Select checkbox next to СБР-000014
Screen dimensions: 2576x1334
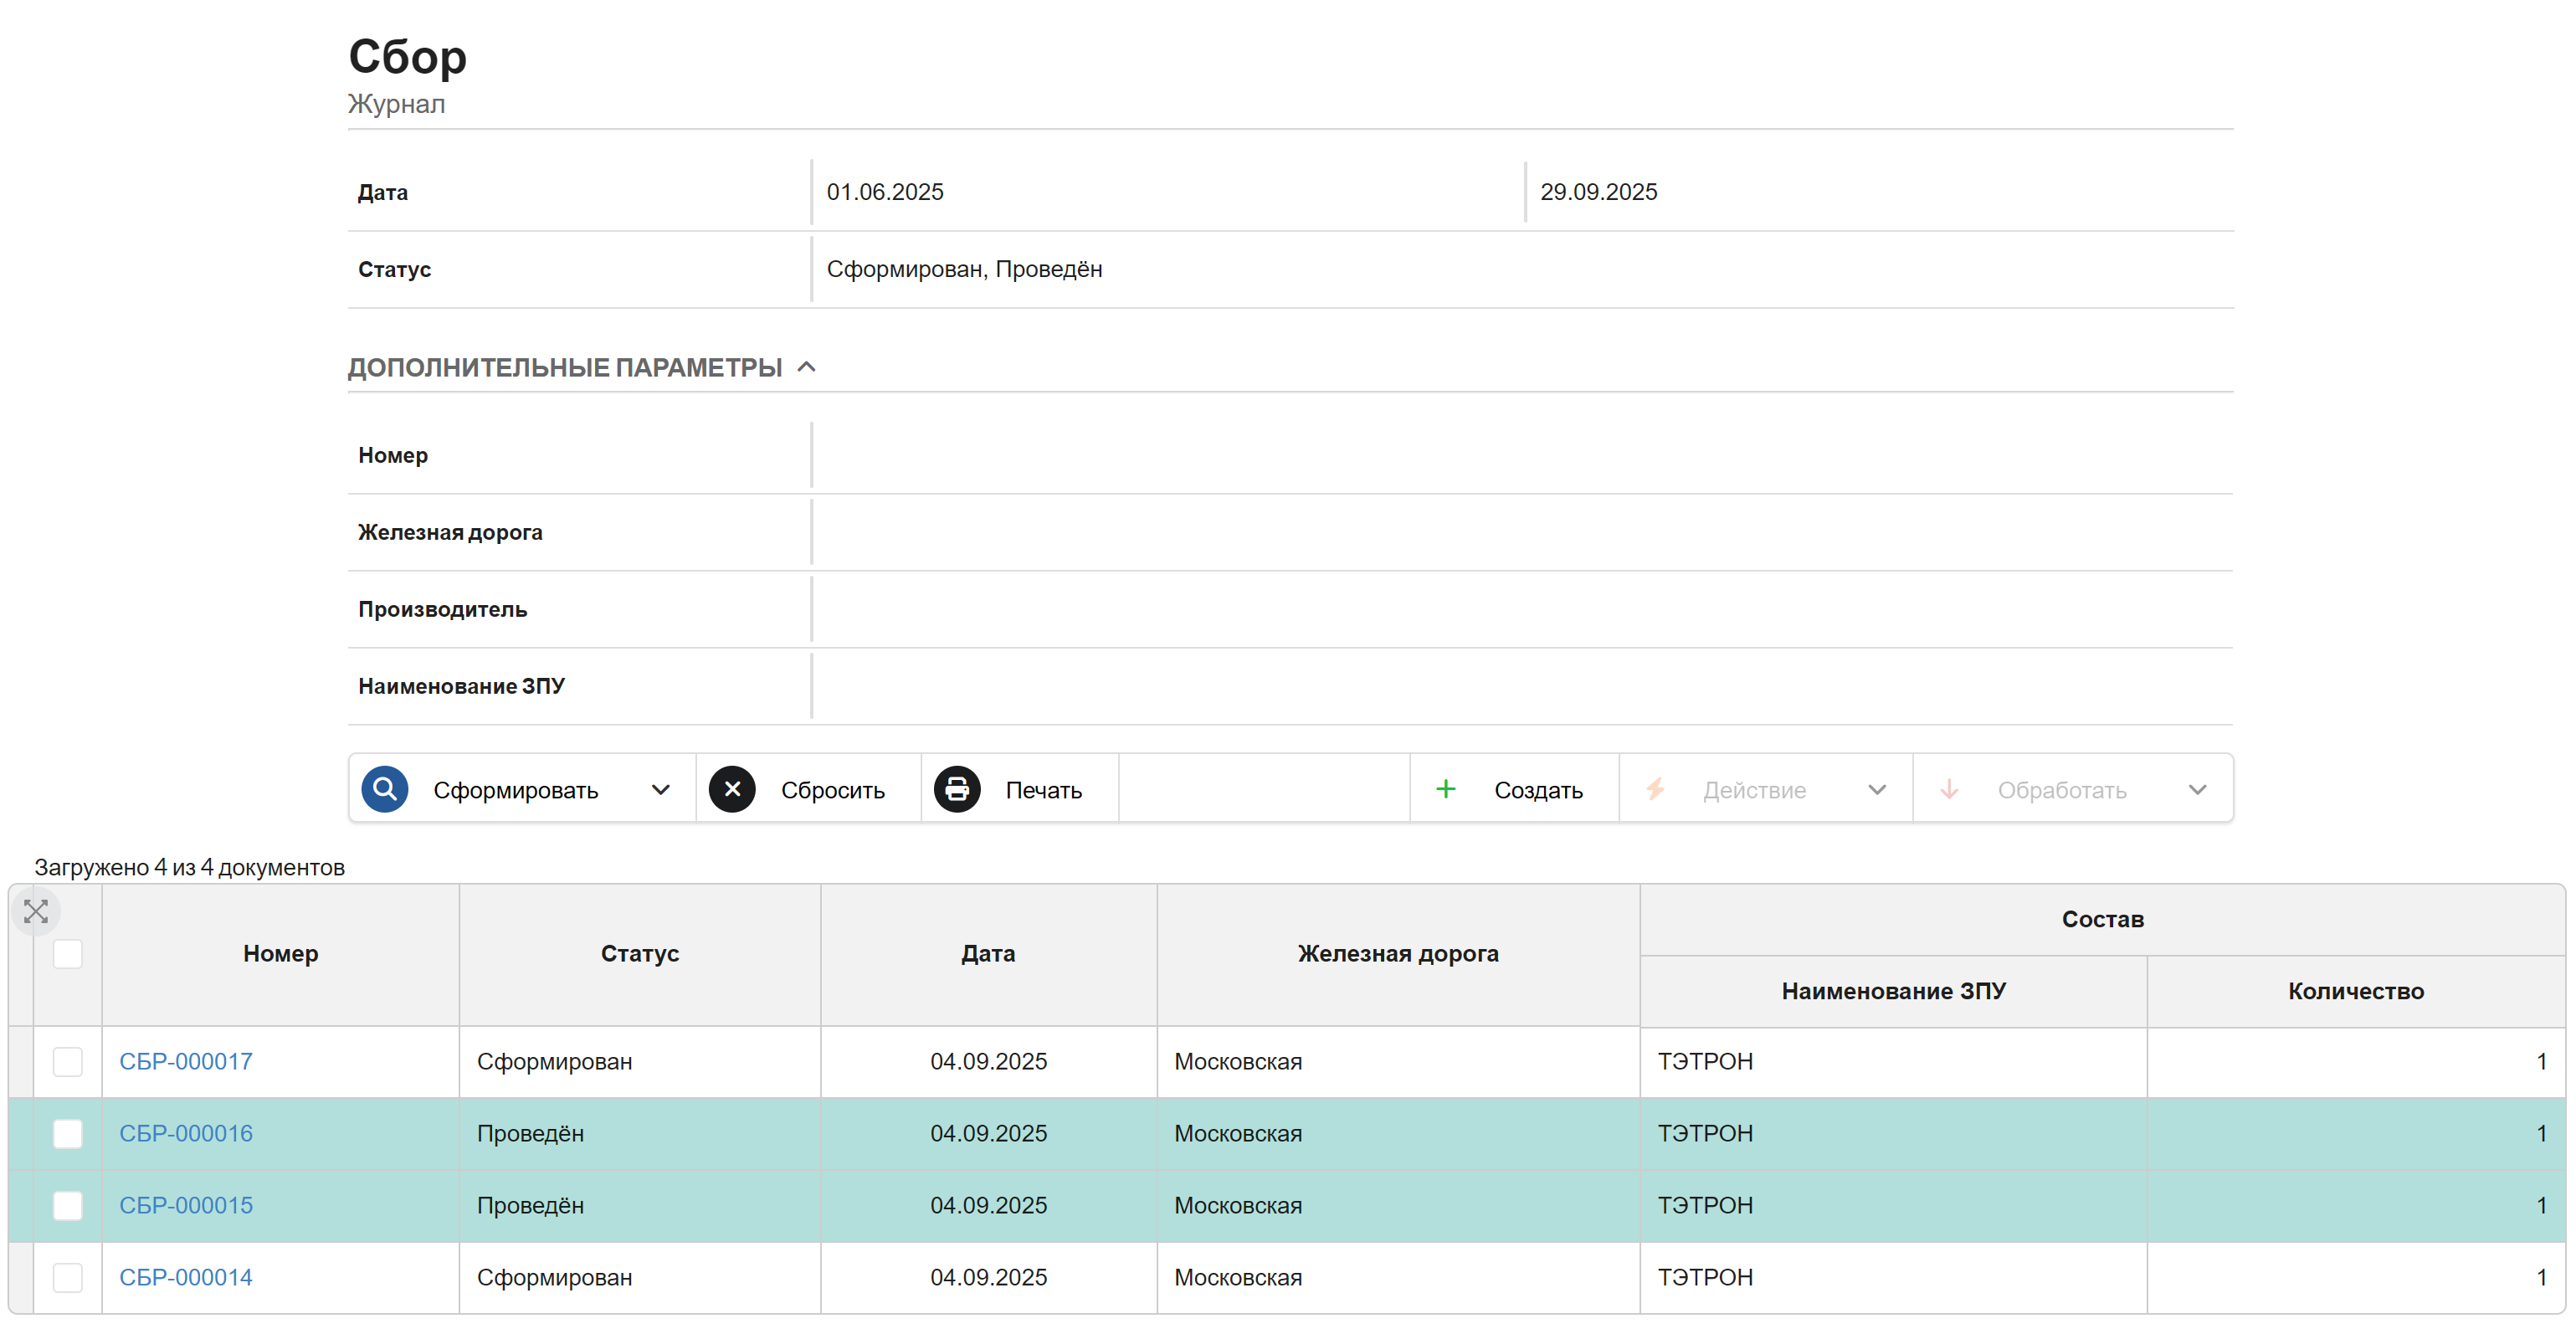coord(68,1278)
